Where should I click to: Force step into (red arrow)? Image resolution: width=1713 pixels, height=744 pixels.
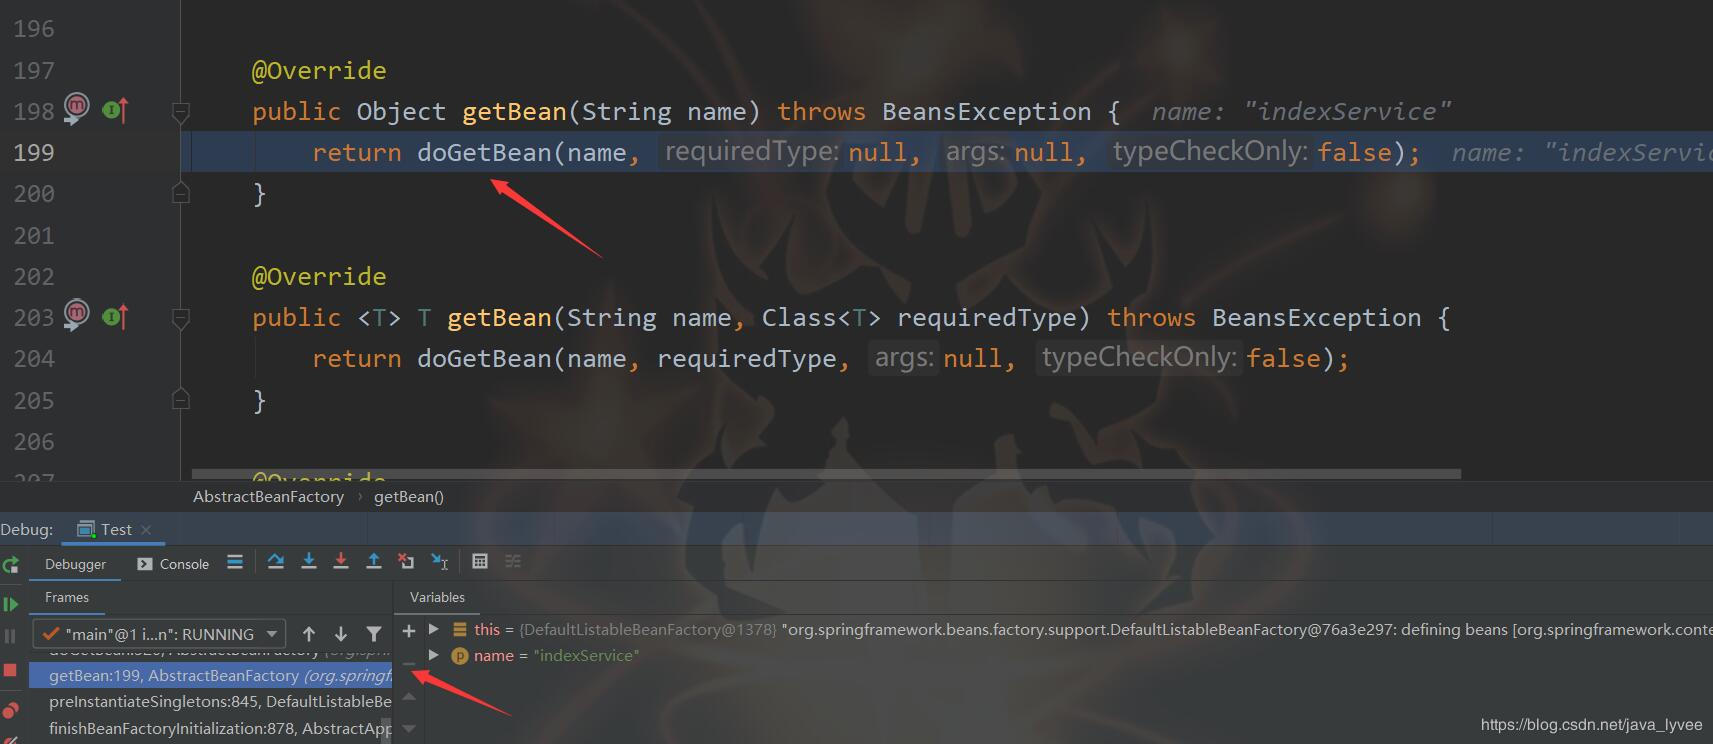(x=341, y=562)
